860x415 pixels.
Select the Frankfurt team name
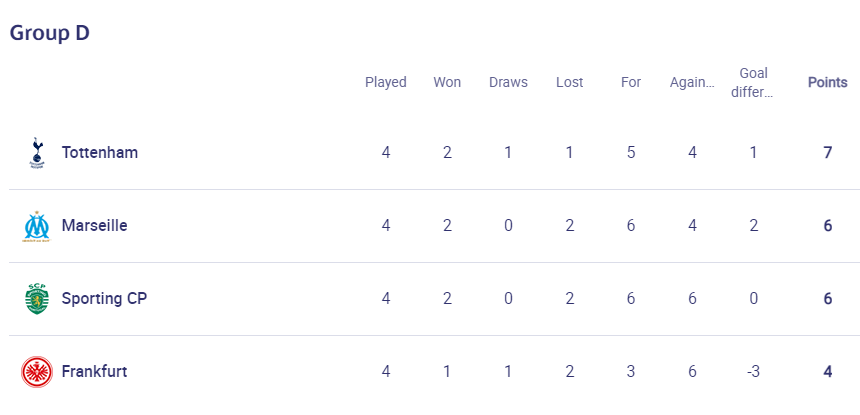click(x=94, y=371)
